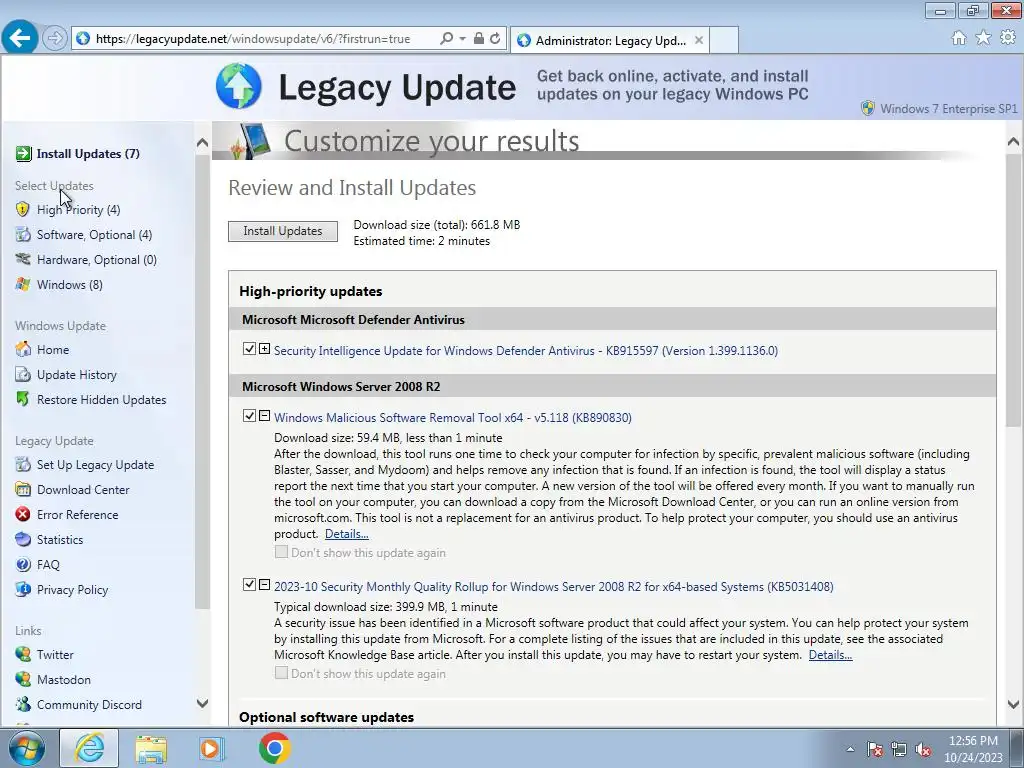Viewport: 1024px width, 768px height.
Task: Click the main page scrollbar up arrow
Action: pos(1014,141)
